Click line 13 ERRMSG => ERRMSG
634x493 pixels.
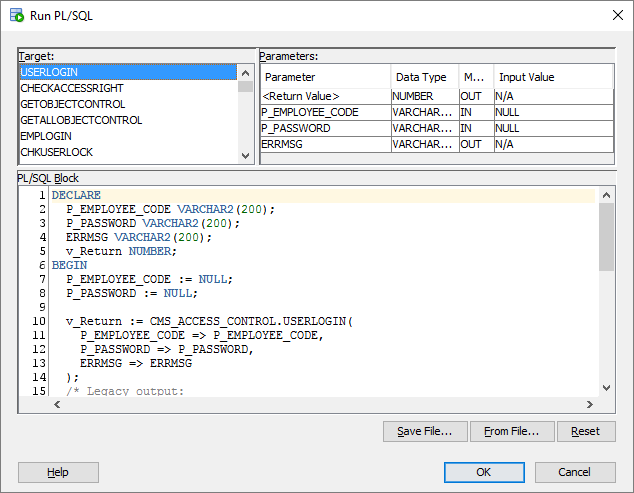(136, 363)
